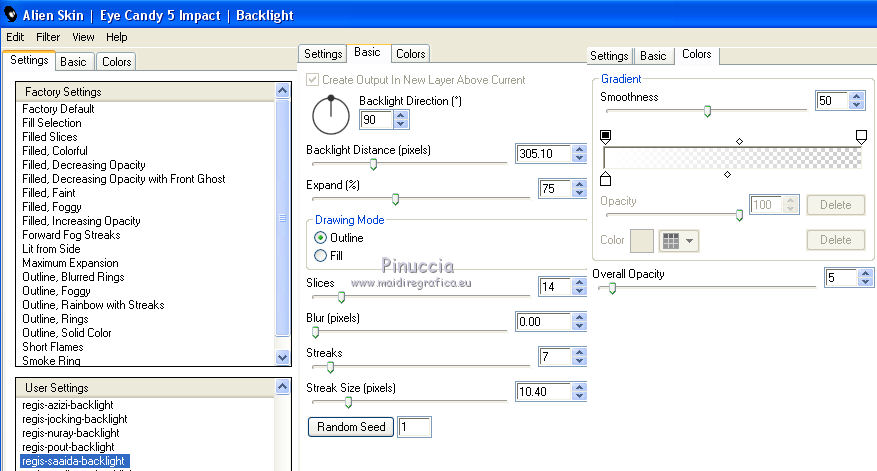The width and height of the screenshot is (877, 471).
Task: Click the Backlight Direction dial
Action: click(x=331, y=115)
